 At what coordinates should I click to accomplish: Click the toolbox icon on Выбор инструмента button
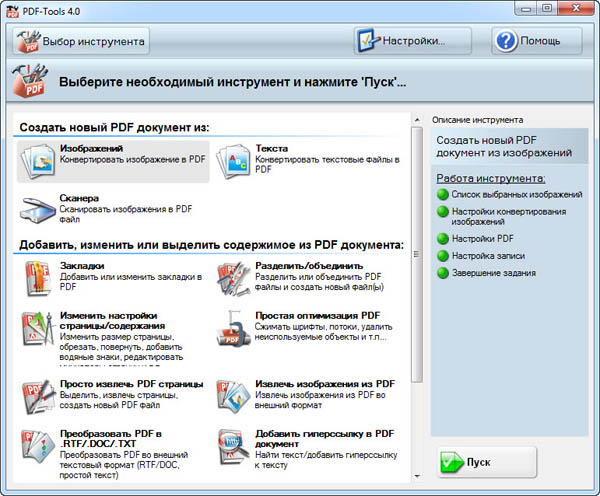coord(29,41)
